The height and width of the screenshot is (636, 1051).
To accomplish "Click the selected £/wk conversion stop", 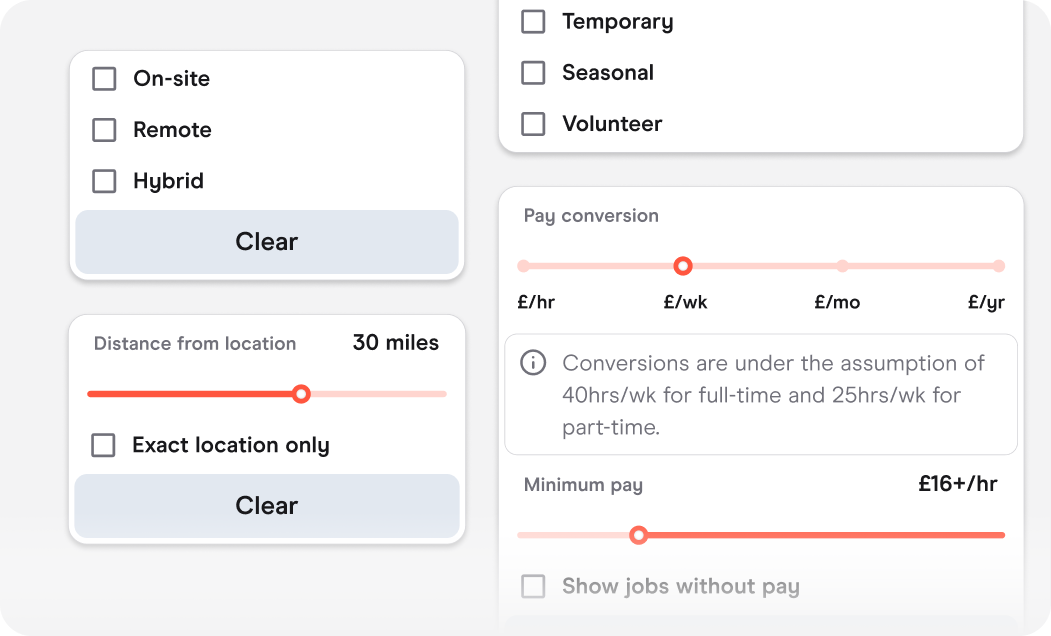I will (683, 266).
